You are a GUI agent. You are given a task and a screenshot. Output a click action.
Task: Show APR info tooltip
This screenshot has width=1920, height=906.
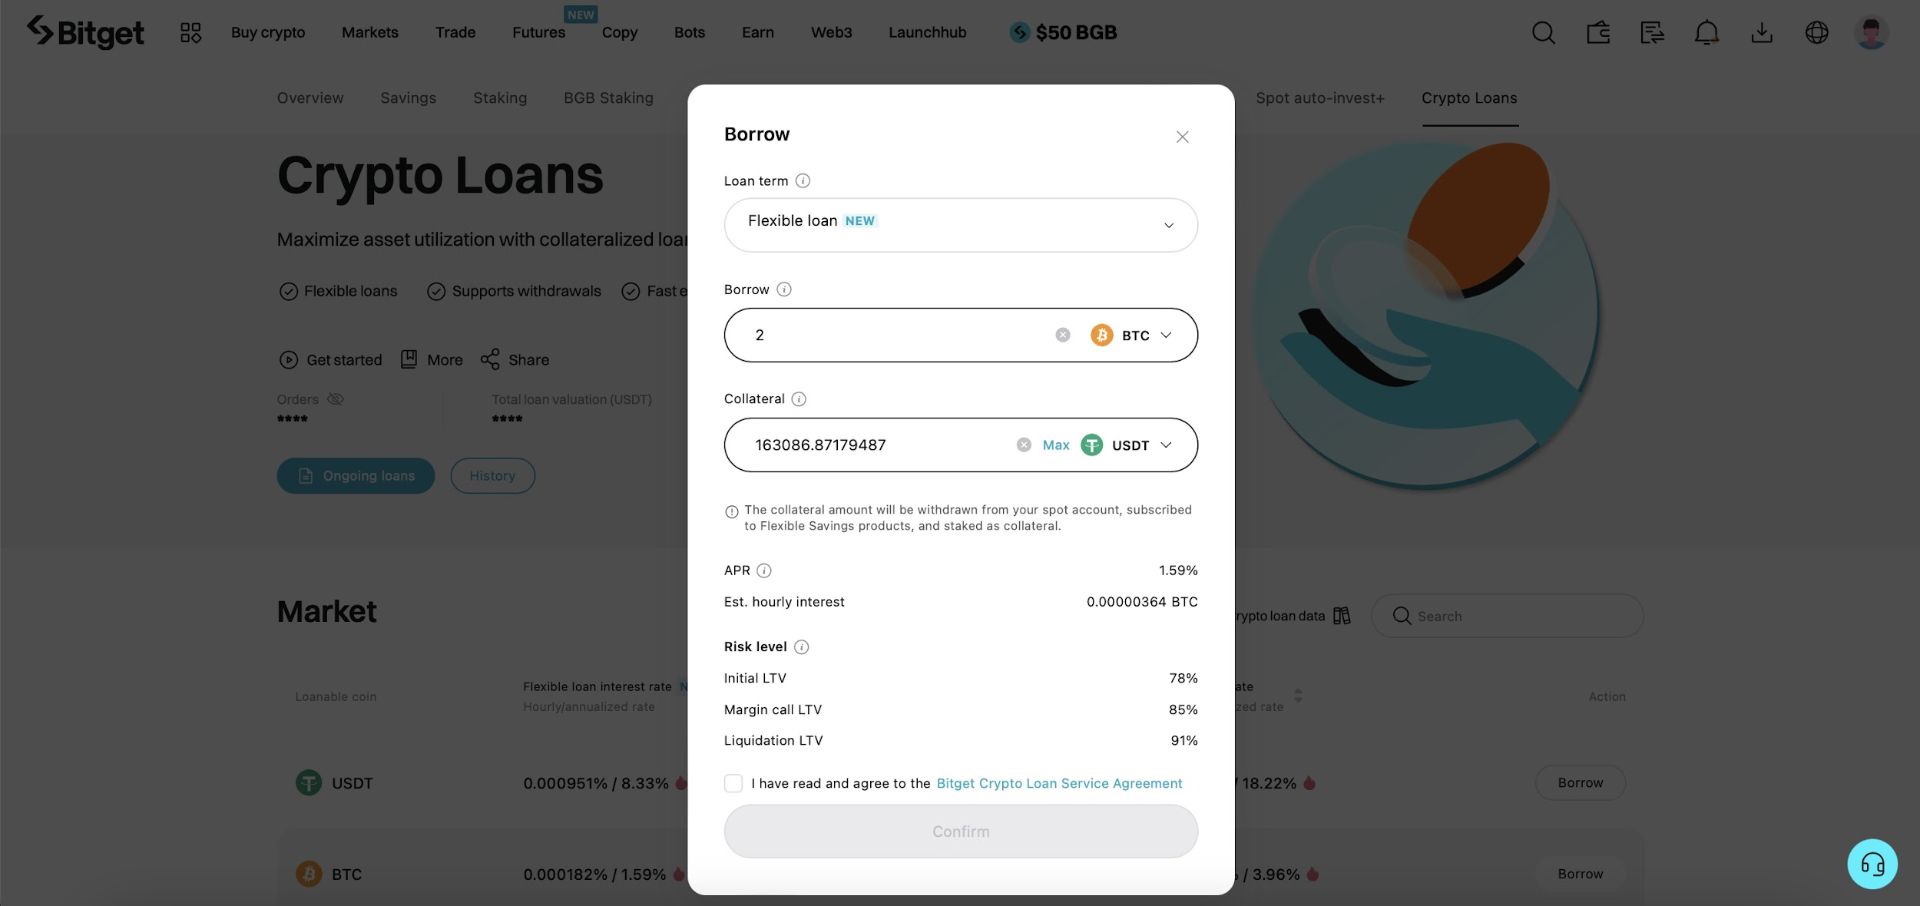click(x=764, y=571)
